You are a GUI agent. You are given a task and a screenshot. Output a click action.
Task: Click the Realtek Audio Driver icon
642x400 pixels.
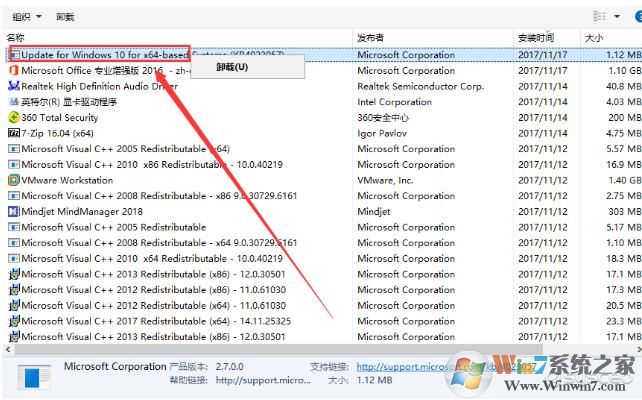14,86
